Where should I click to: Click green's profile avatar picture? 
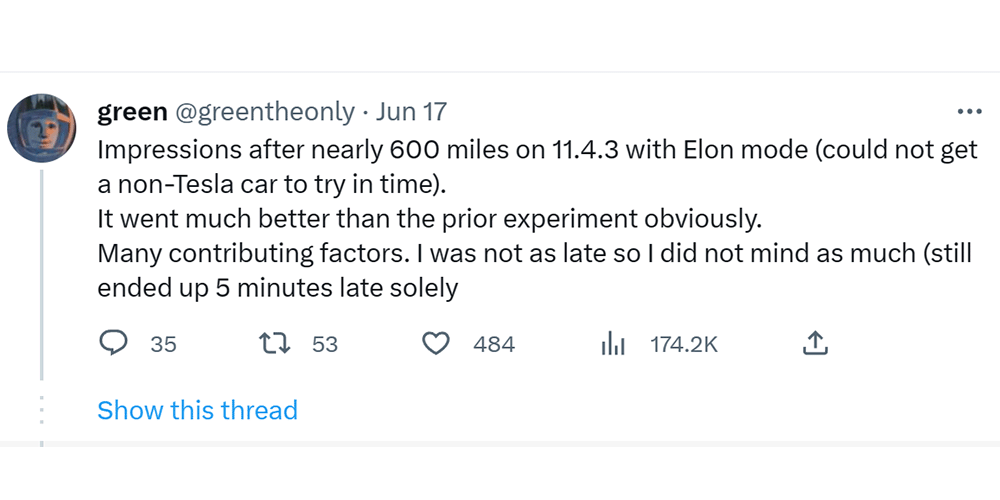pos(41,129)
